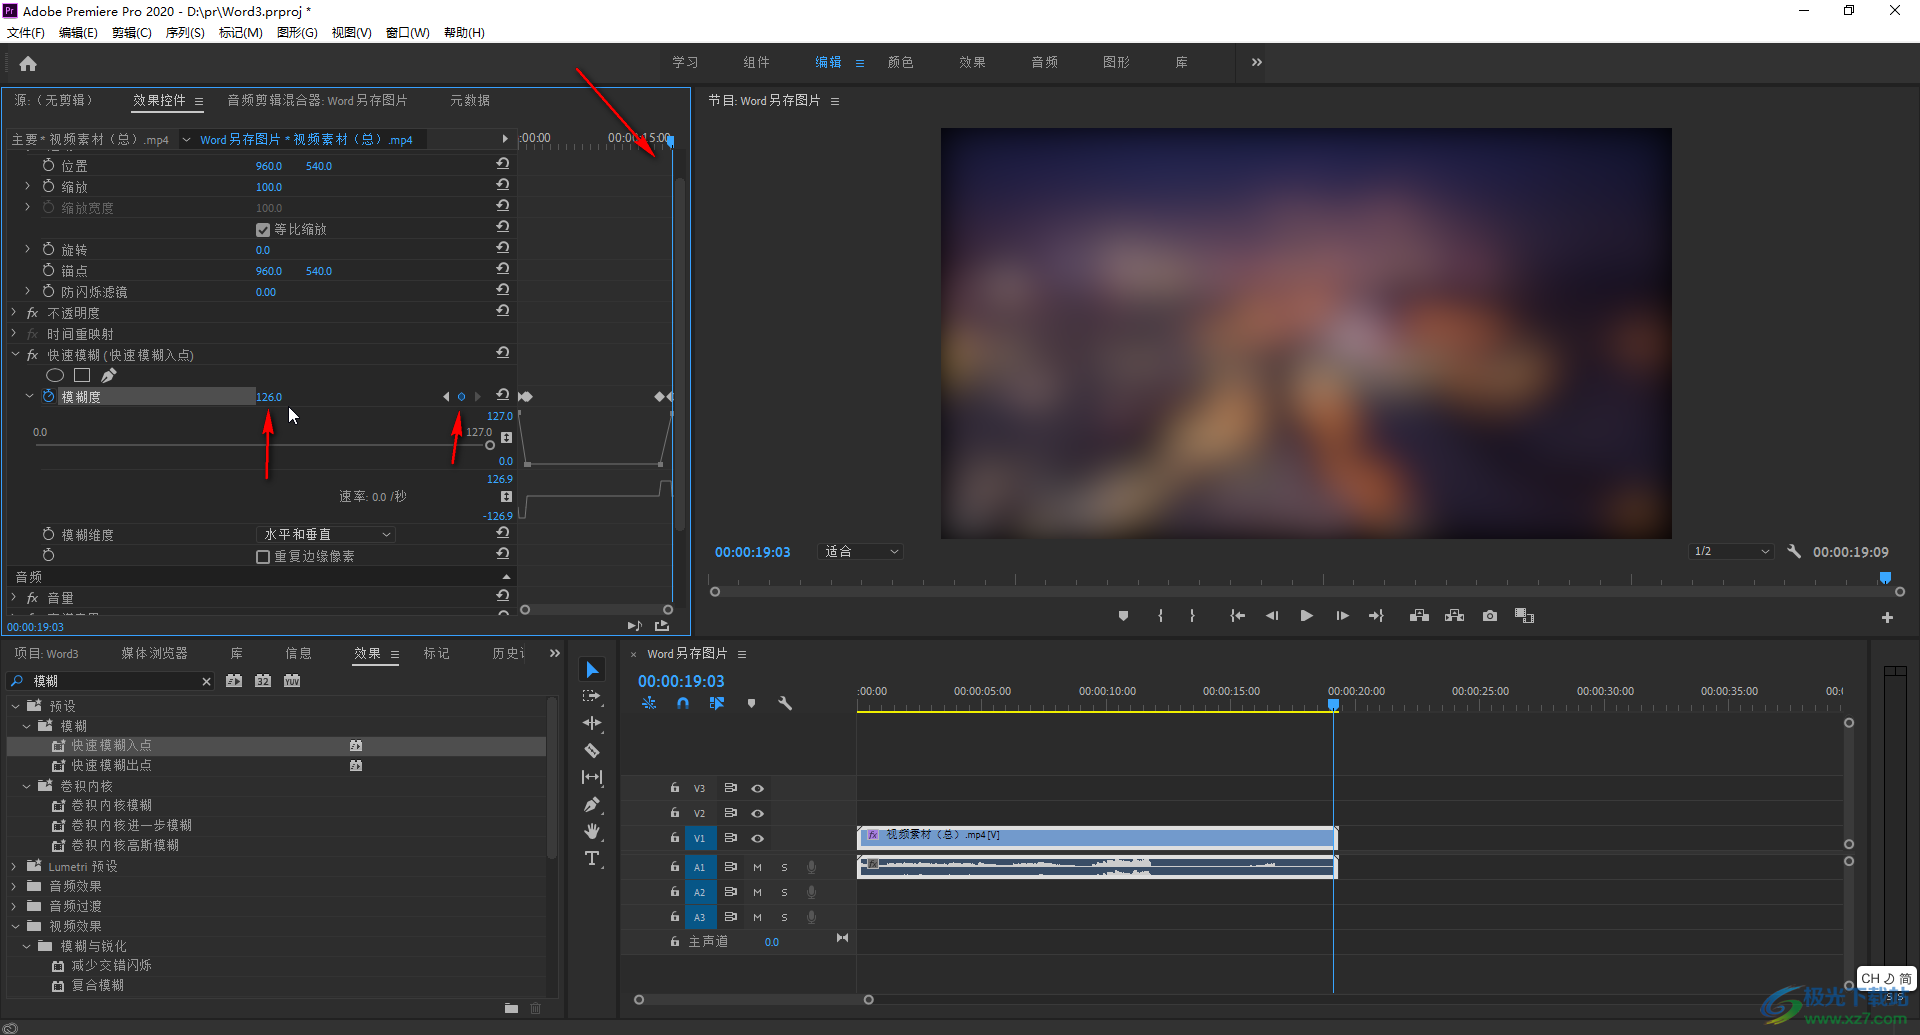Open Metadata panel tab

click(x=469, y=100)
